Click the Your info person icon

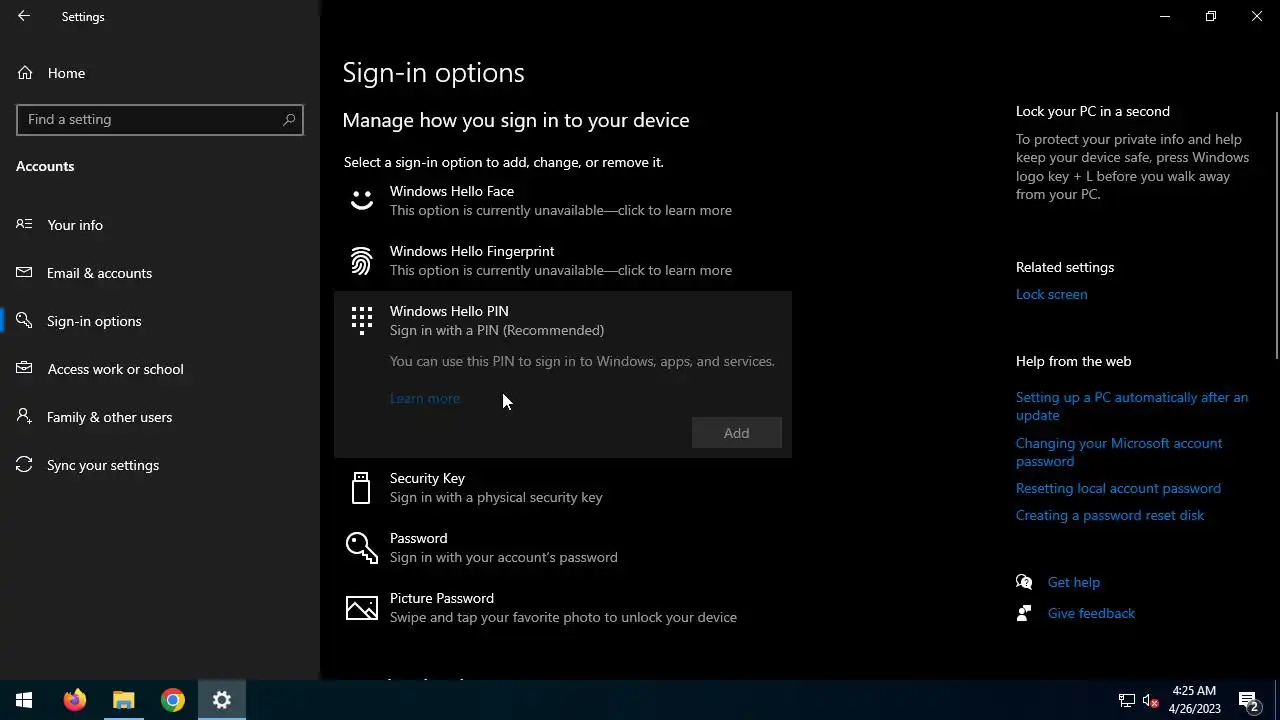point(24,224)
